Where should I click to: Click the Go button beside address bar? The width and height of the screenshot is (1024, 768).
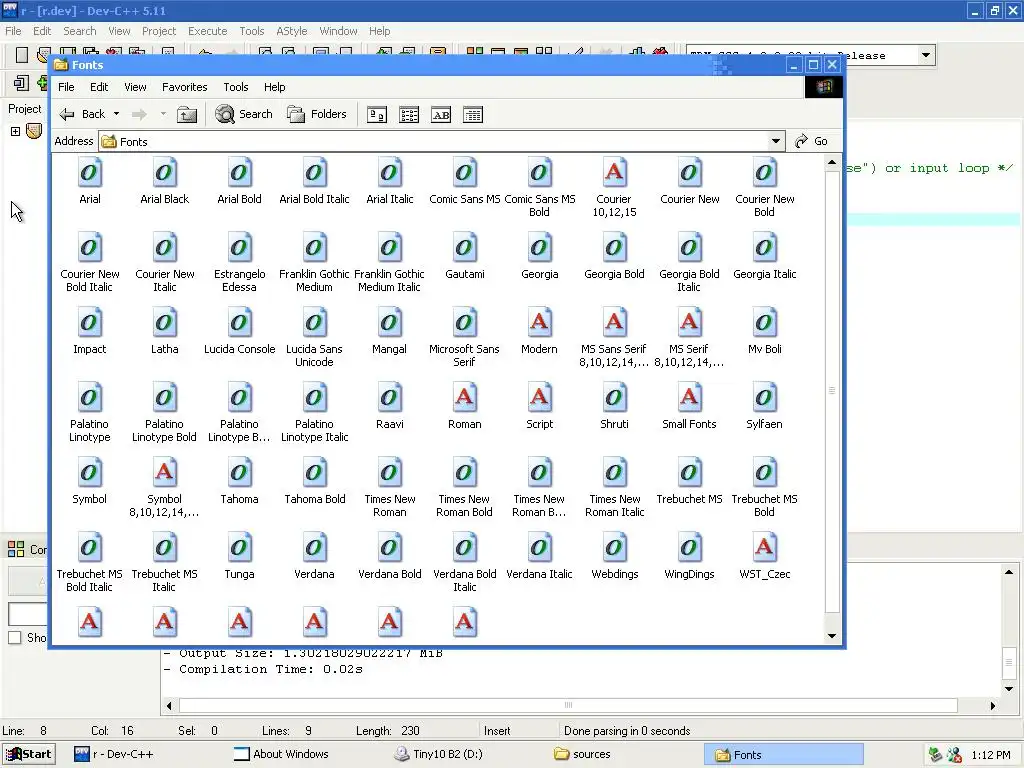point(812,141)
